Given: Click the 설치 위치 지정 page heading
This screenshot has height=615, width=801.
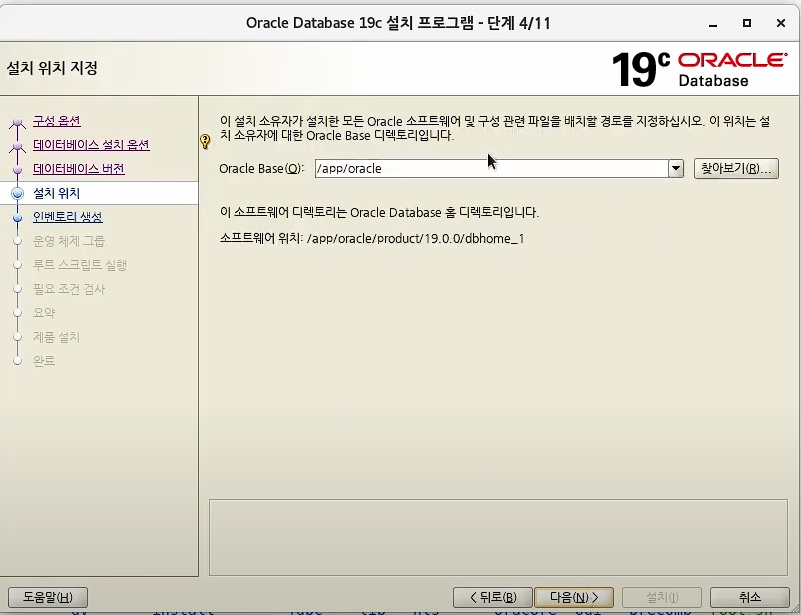Looking at the screenshot, I should tap(52, 68).
